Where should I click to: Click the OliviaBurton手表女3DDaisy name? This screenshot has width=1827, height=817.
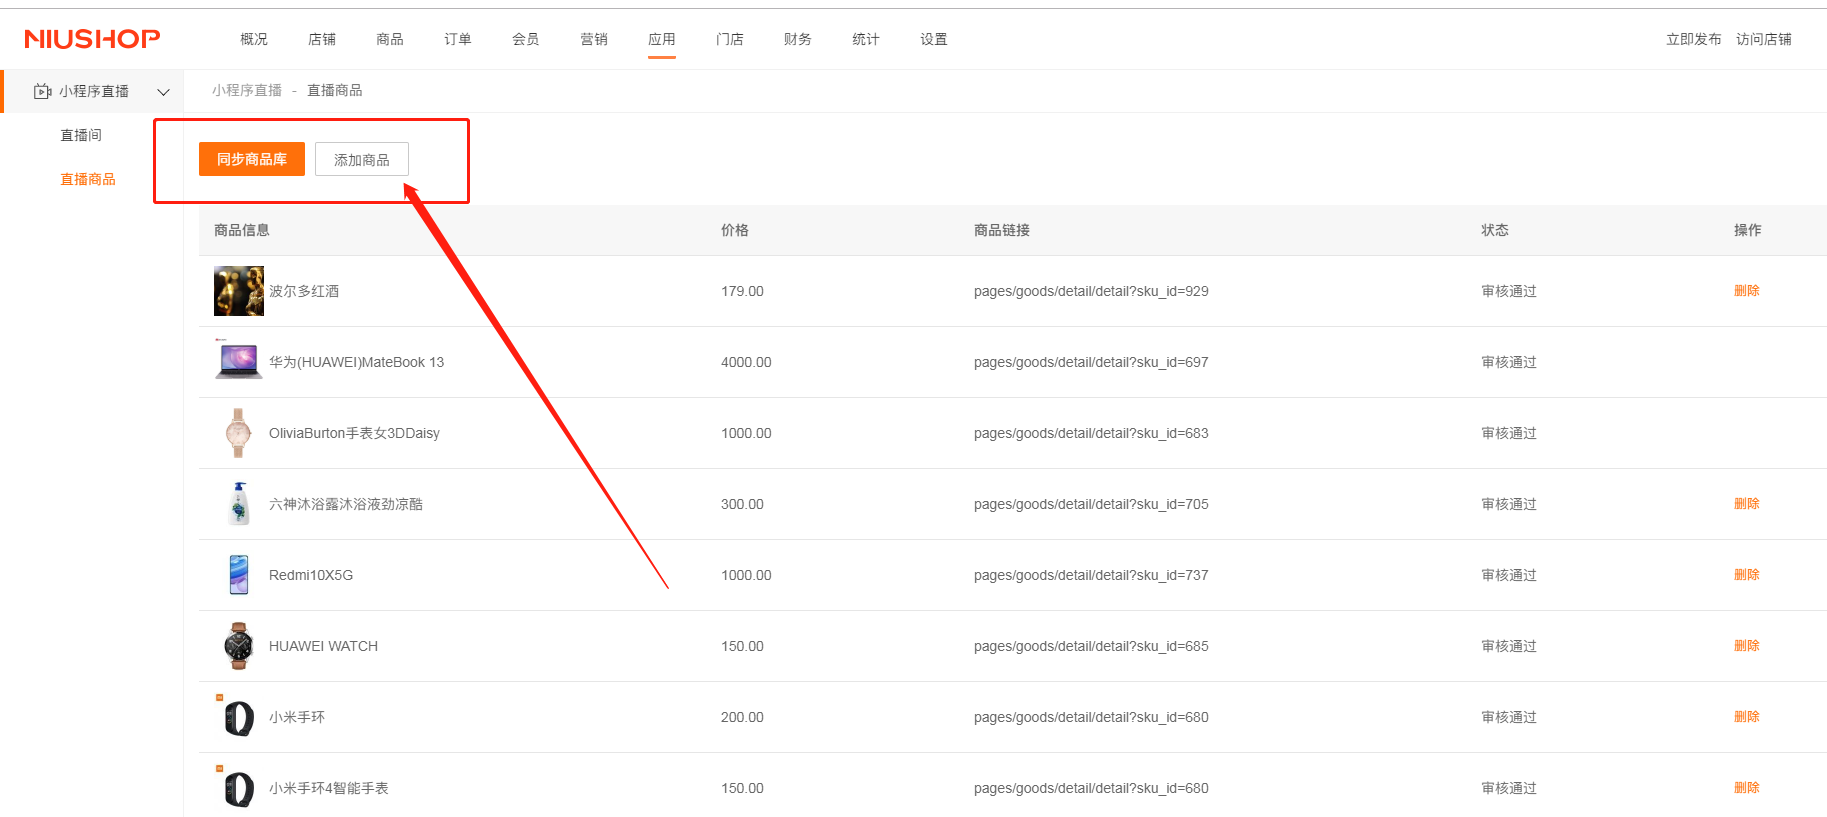pos(354,433)
